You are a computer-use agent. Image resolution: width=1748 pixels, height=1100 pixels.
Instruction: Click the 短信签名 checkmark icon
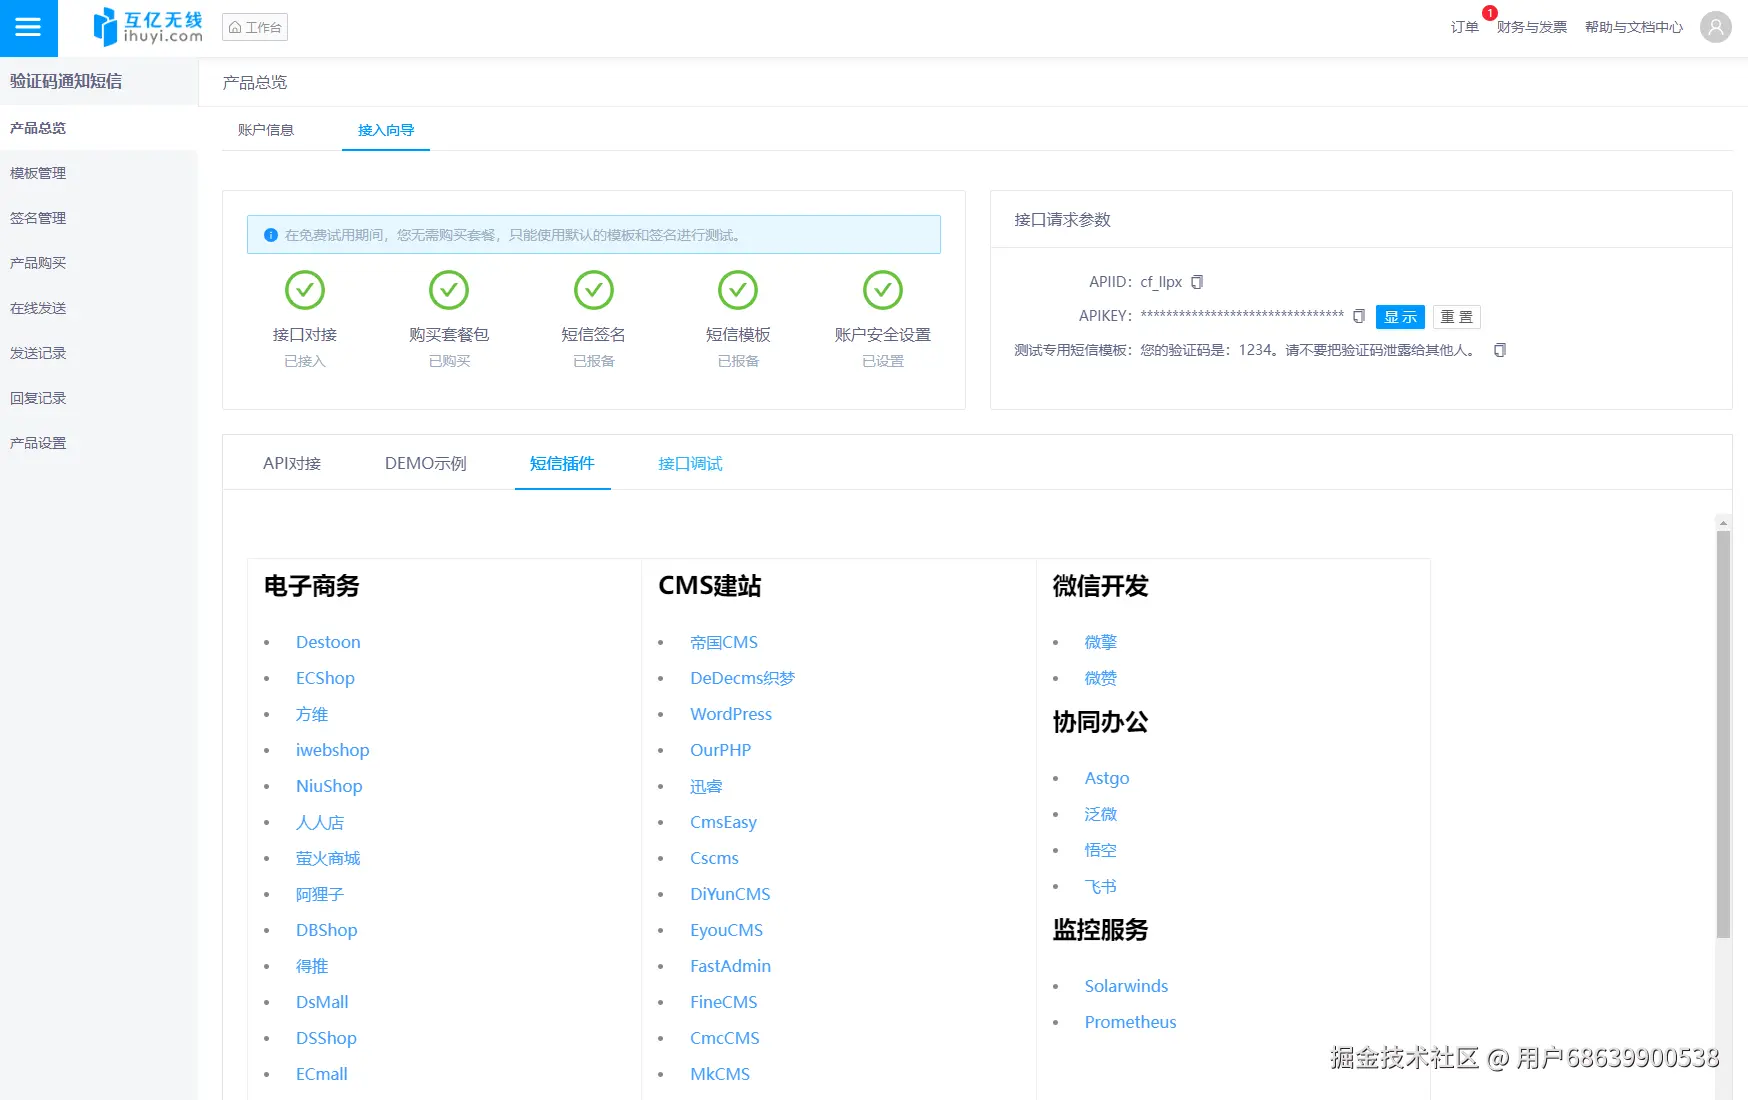click(594, 290)
